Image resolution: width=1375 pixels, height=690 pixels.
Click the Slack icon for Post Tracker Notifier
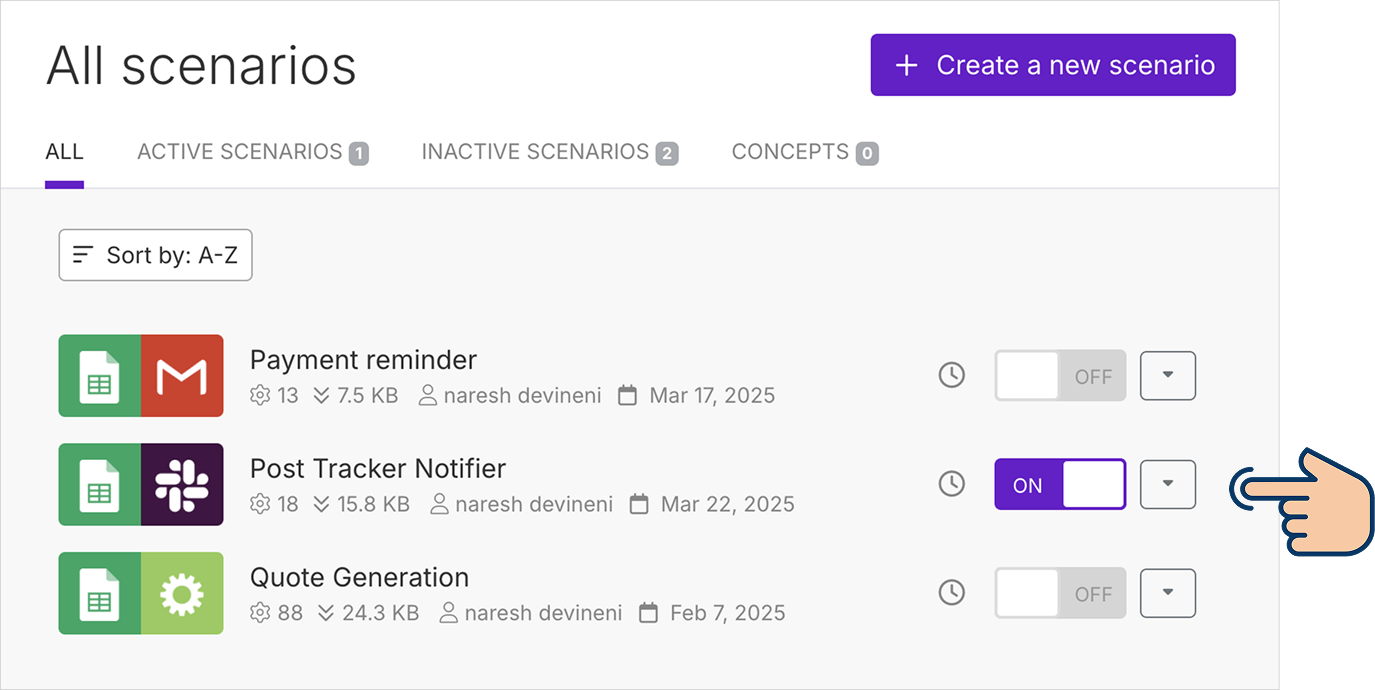[182, 485]
